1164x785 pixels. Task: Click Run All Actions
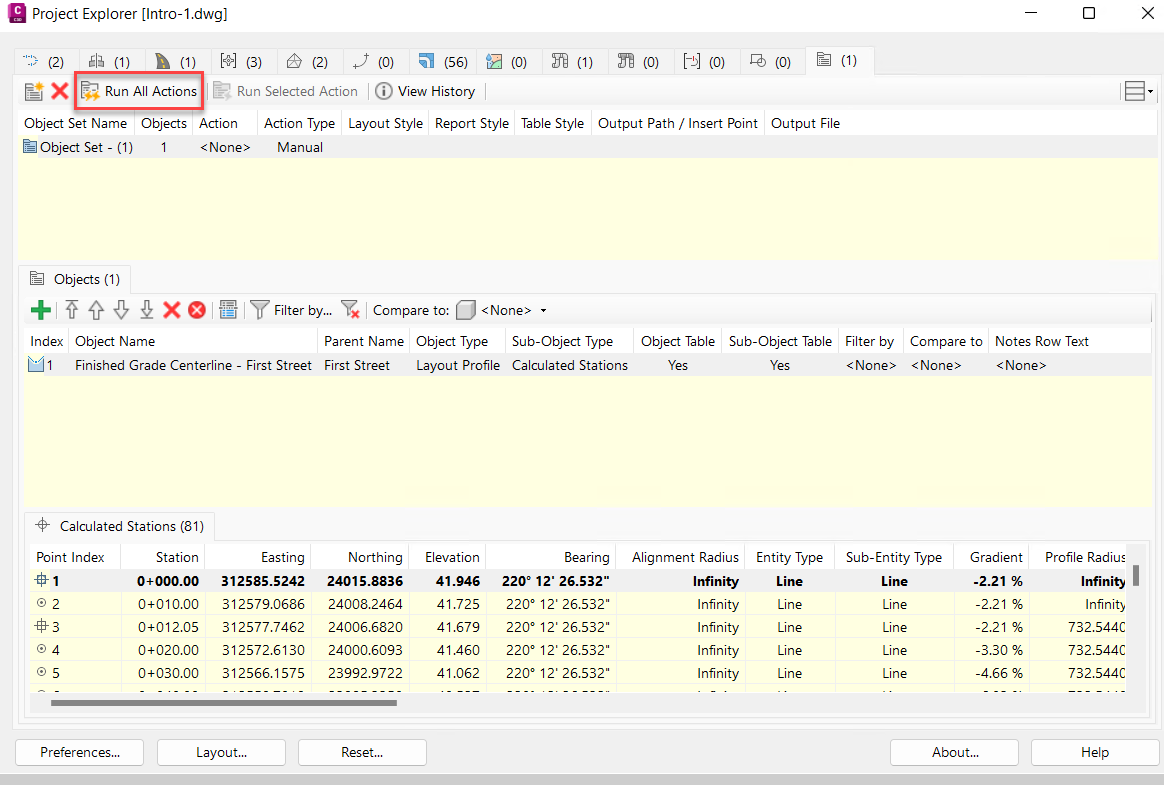pyautogui.click(x=140, y=91)
